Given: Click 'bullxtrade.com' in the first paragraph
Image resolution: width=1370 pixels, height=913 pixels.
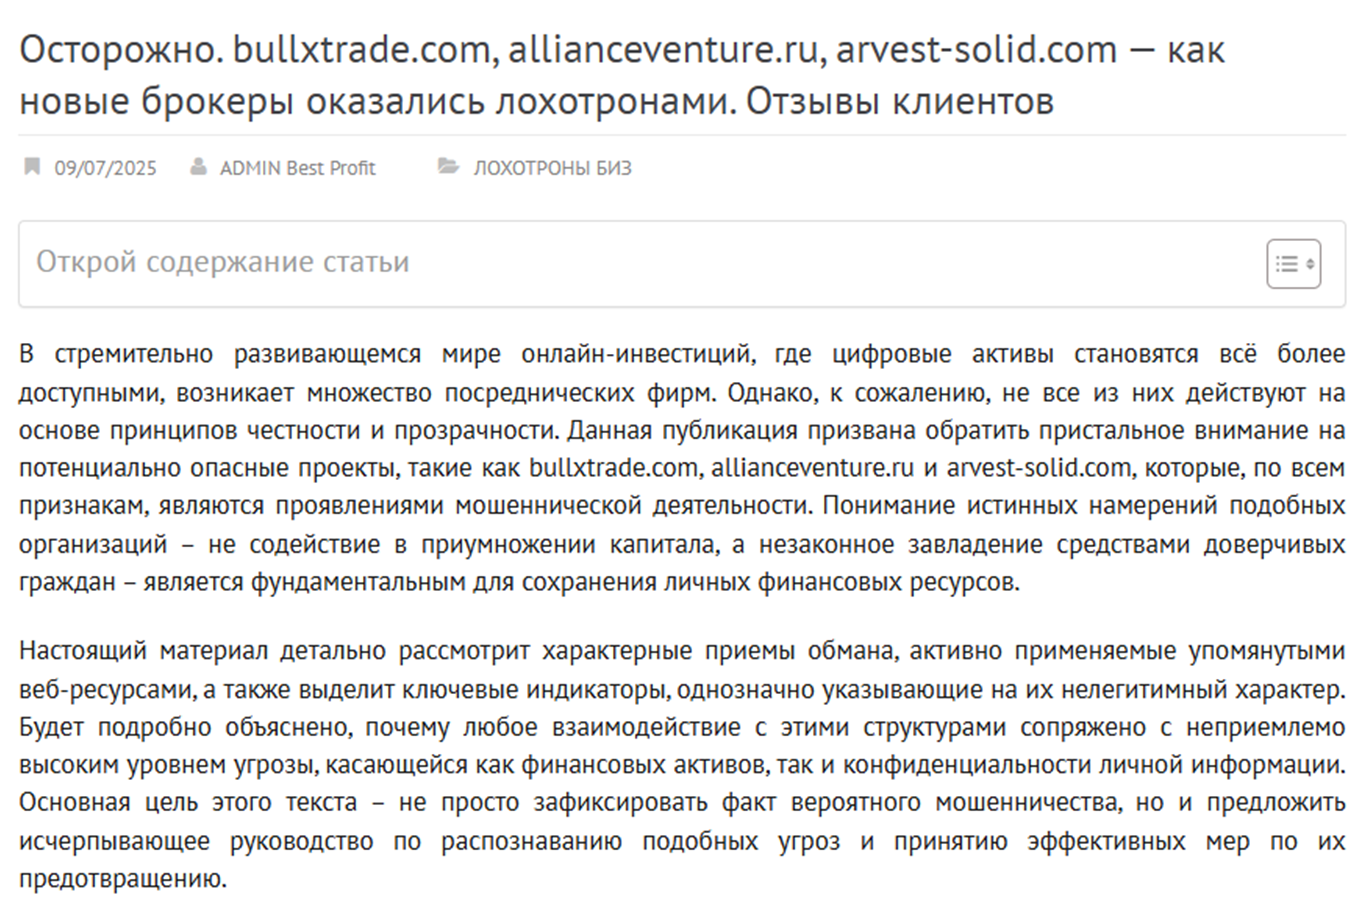Looking at the screenshot, I should tap(614, 468).
